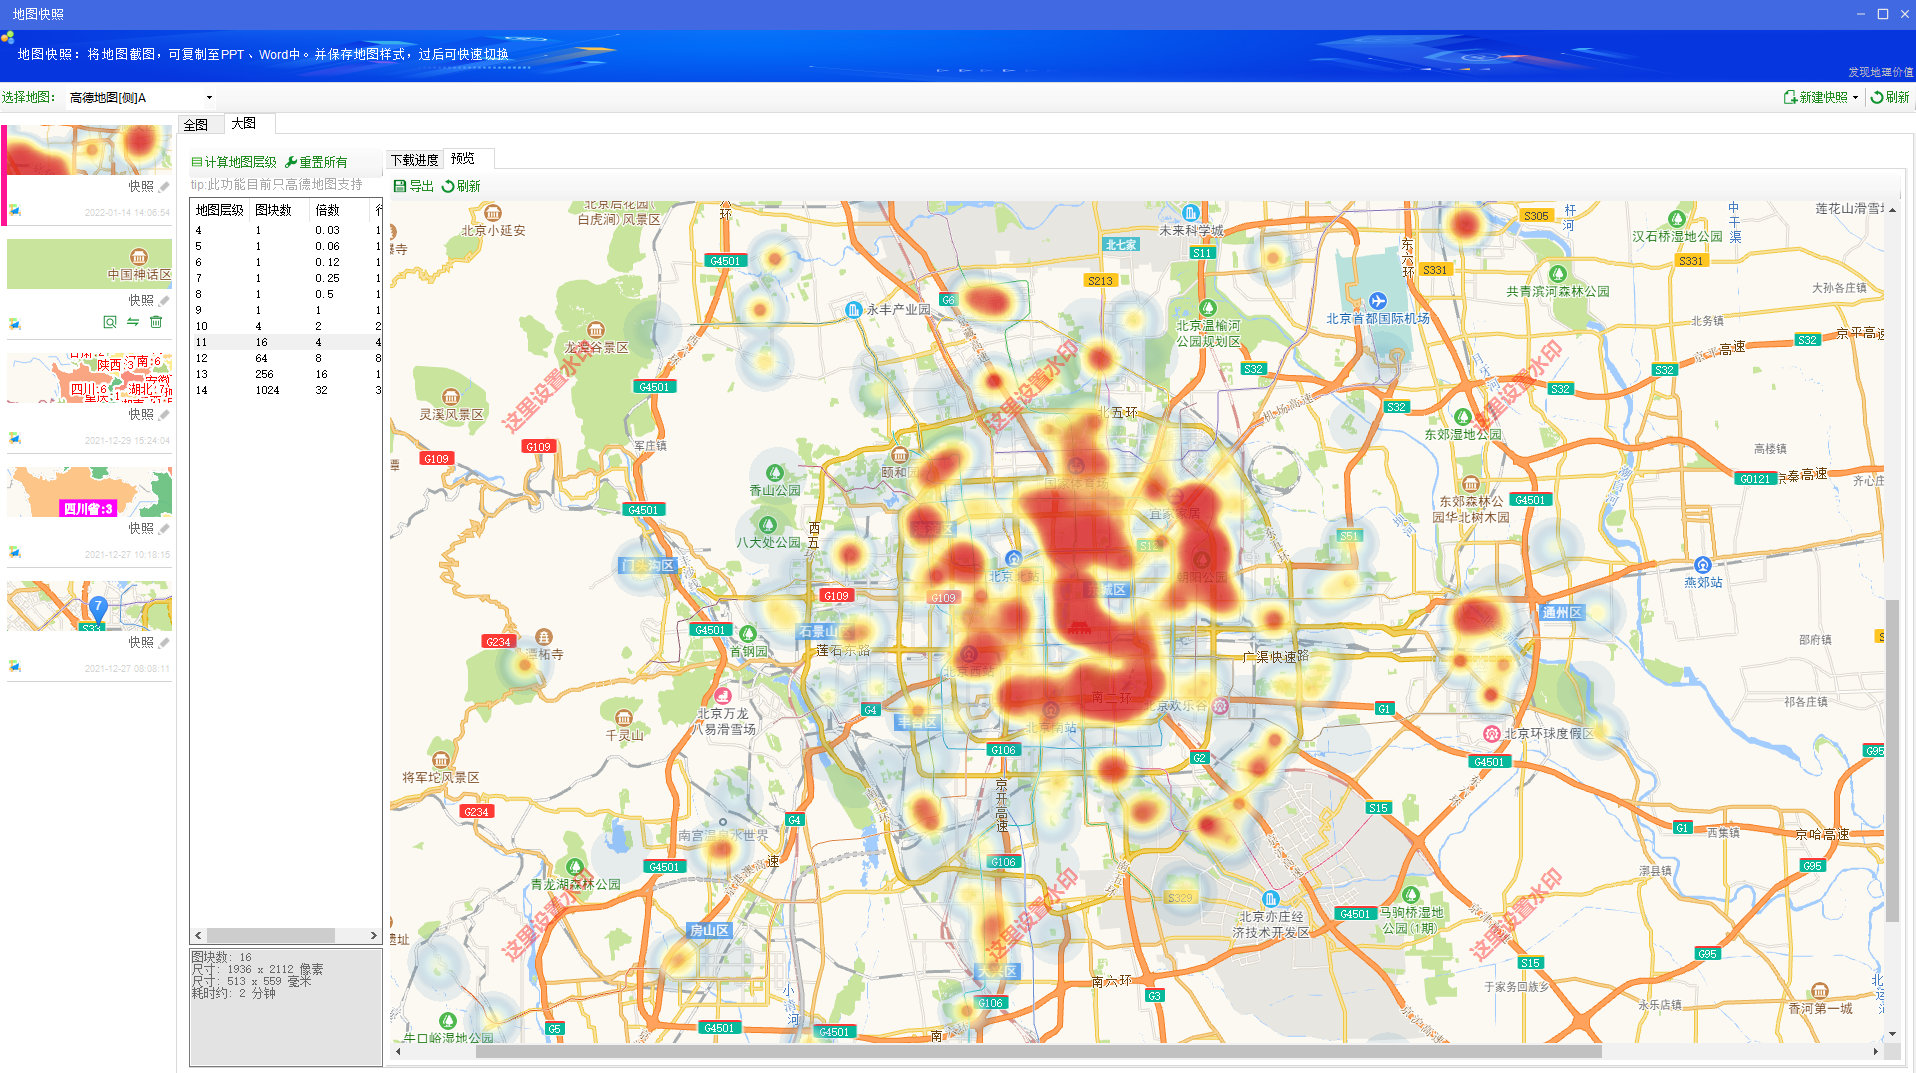Click map icon at left of 中国神话区 snapshot row
This screenshot has height=1073, width=1916.
coord(15,323)
